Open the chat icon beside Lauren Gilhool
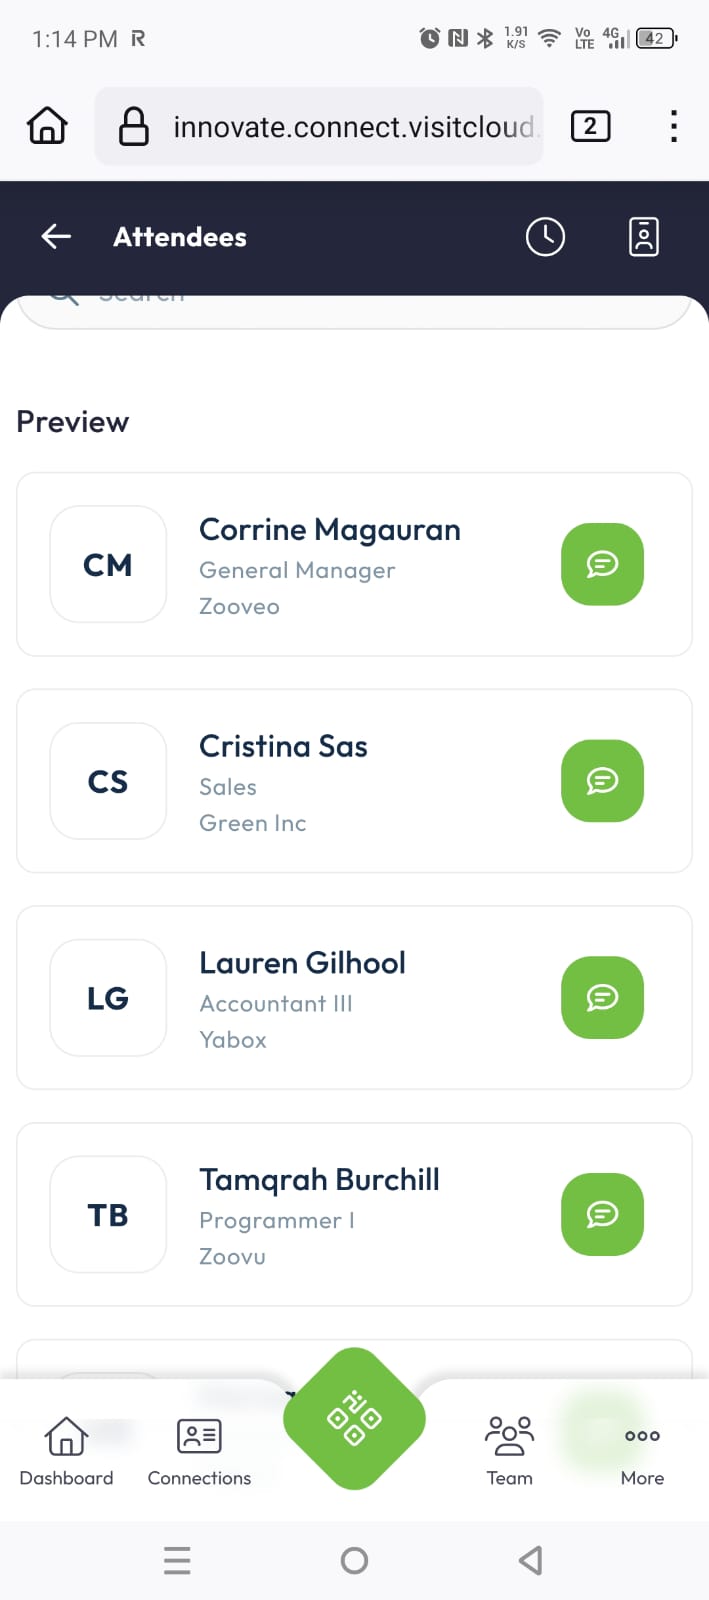The height and width of the screenshot is (1600, 709). click(x=602, y=997)
